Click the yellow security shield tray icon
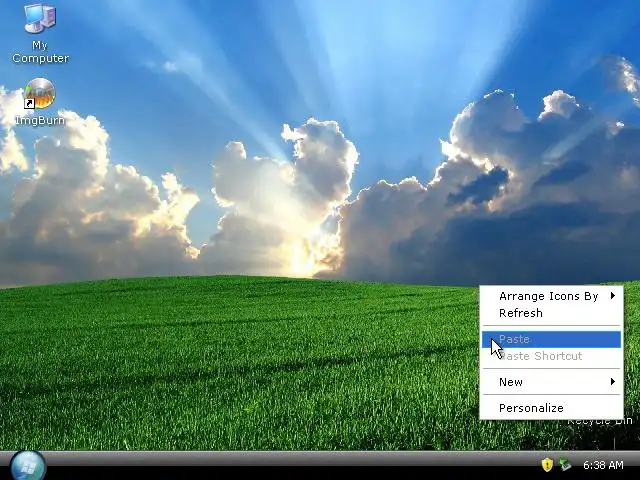Viewport: 640px width, 480px height. 547,464
